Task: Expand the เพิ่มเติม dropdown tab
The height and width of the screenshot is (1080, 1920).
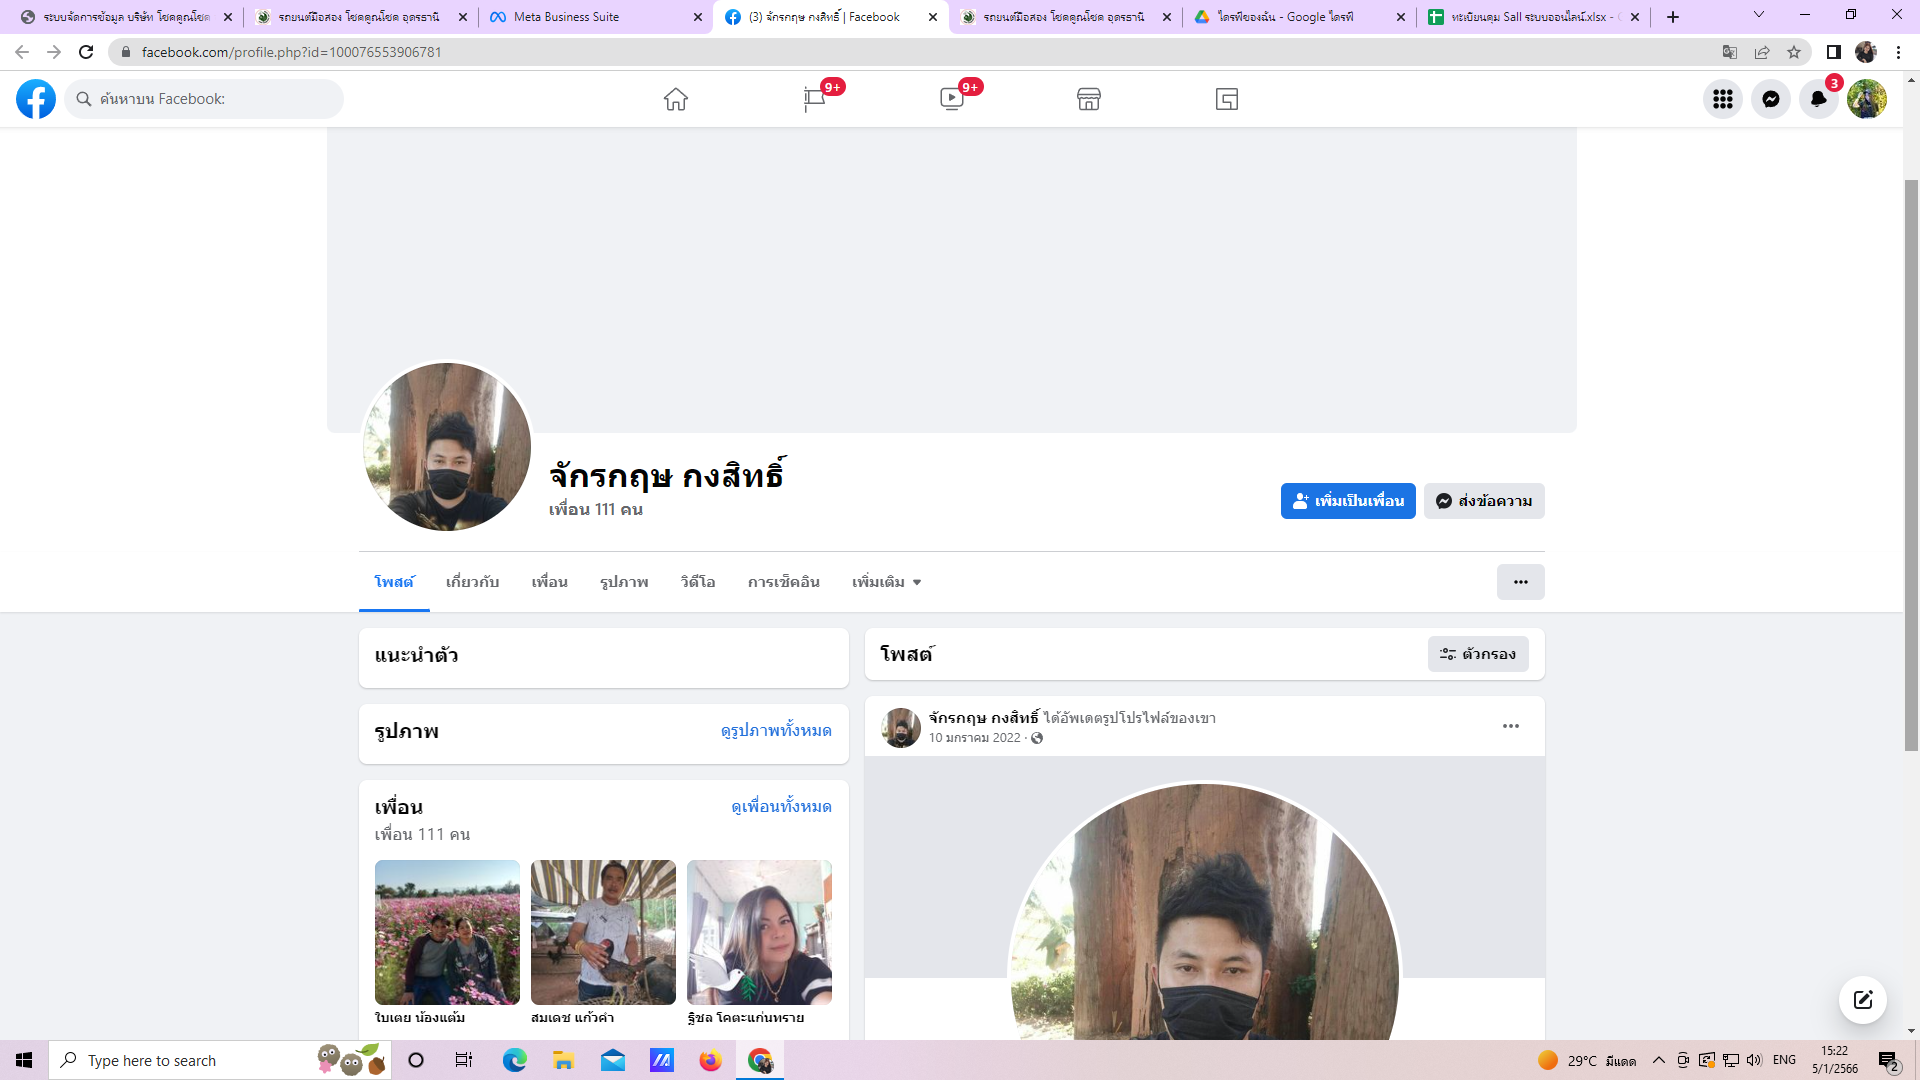Action: coord(886,582)
